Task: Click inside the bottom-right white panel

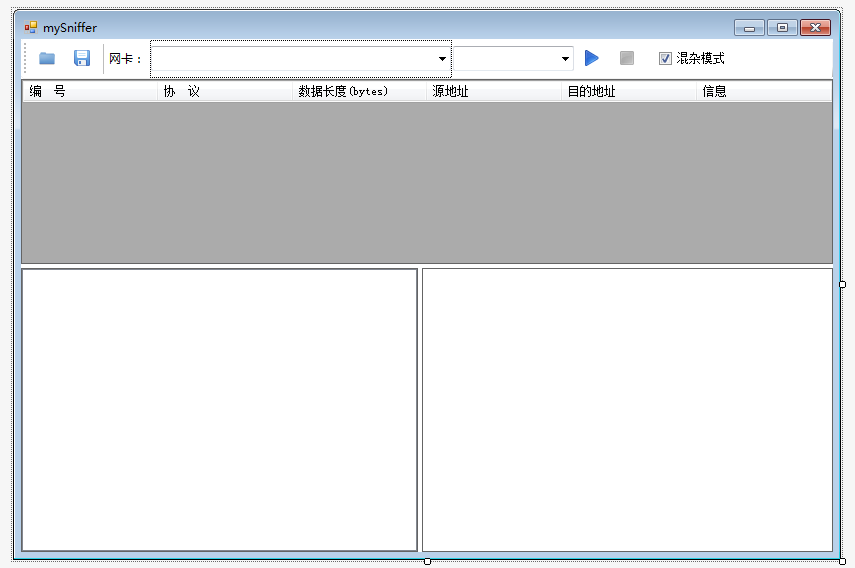Action: click(627, 410)
